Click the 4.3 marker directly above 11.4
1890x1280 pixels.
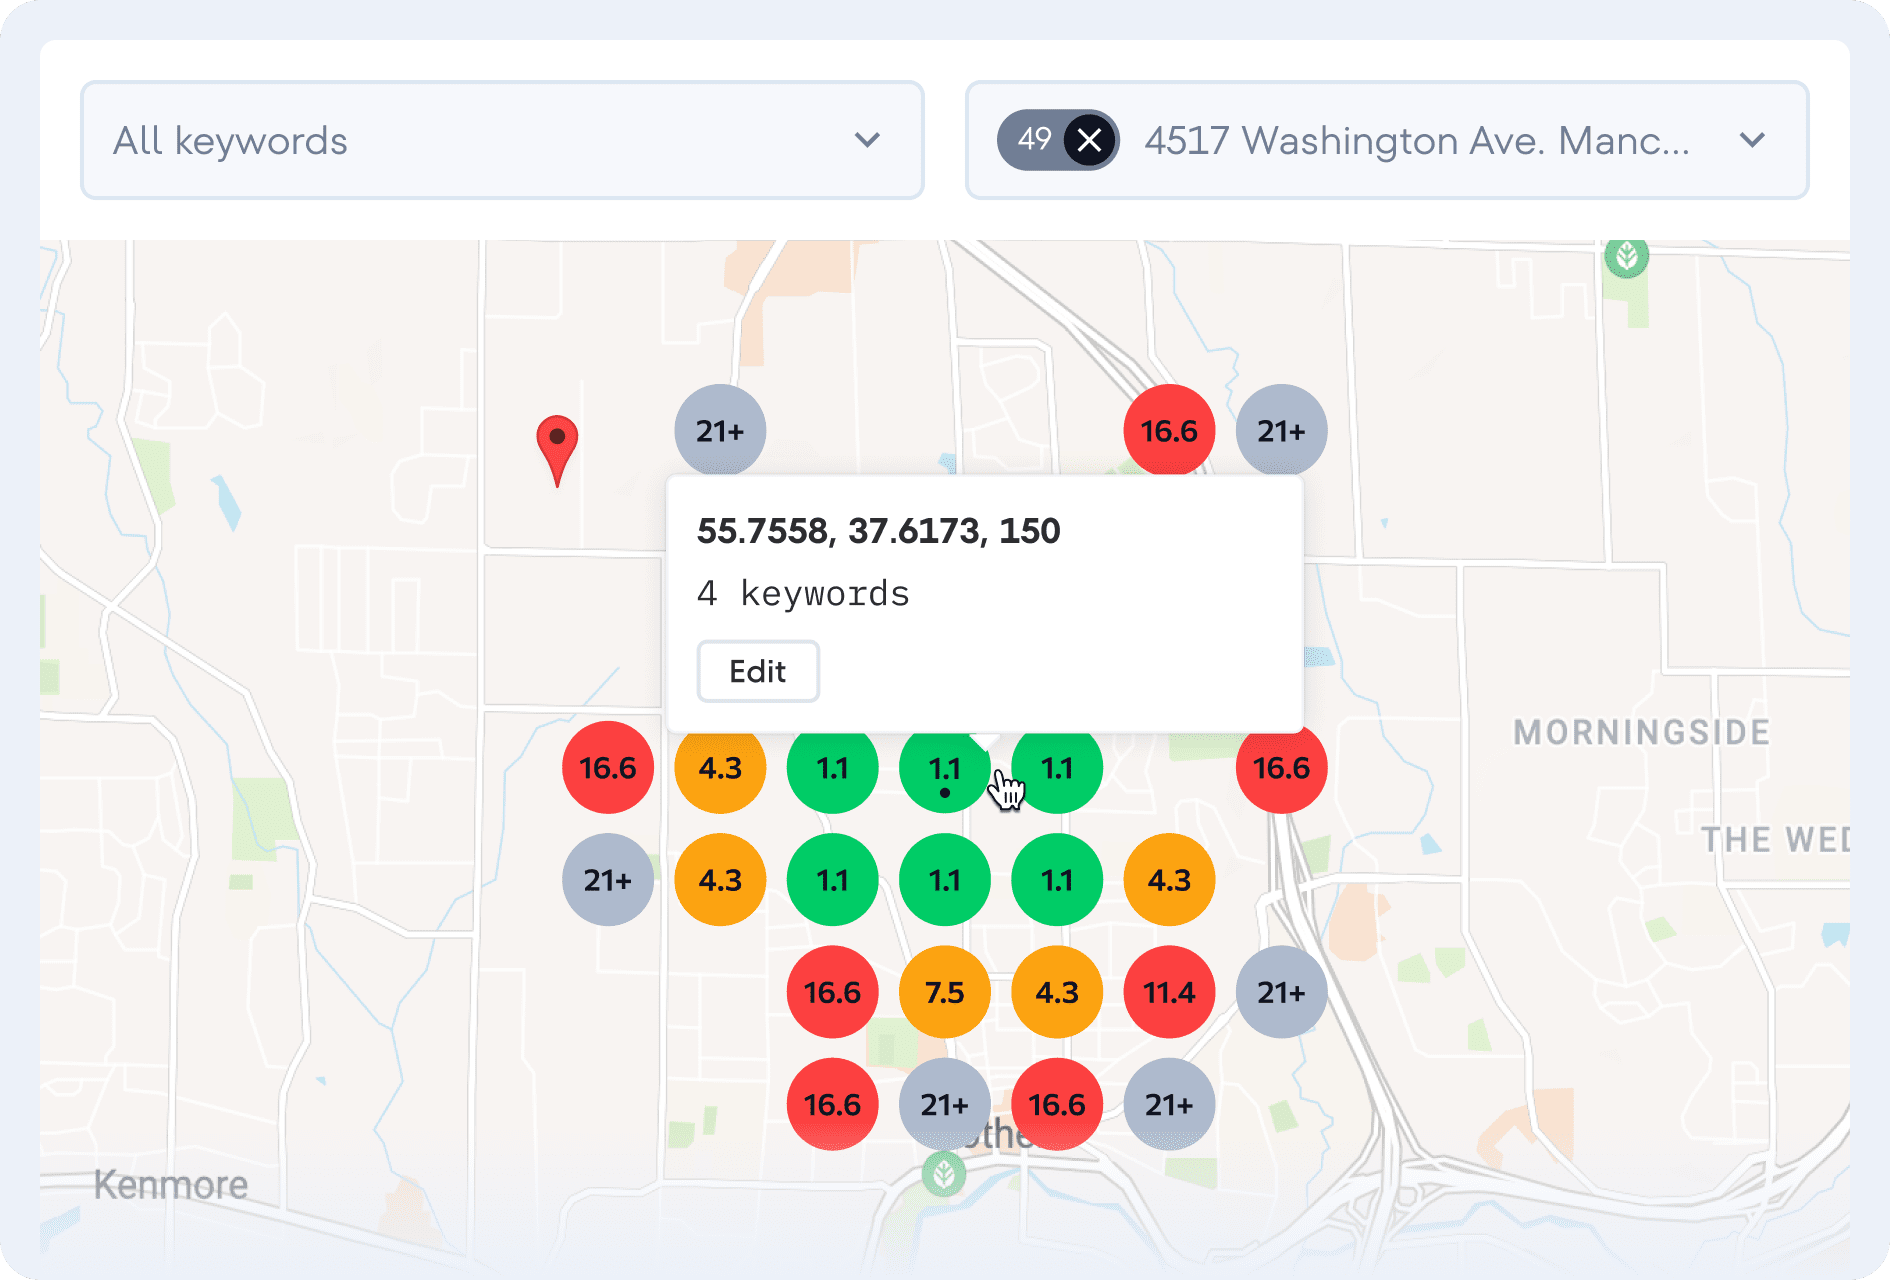[1169, 880]
